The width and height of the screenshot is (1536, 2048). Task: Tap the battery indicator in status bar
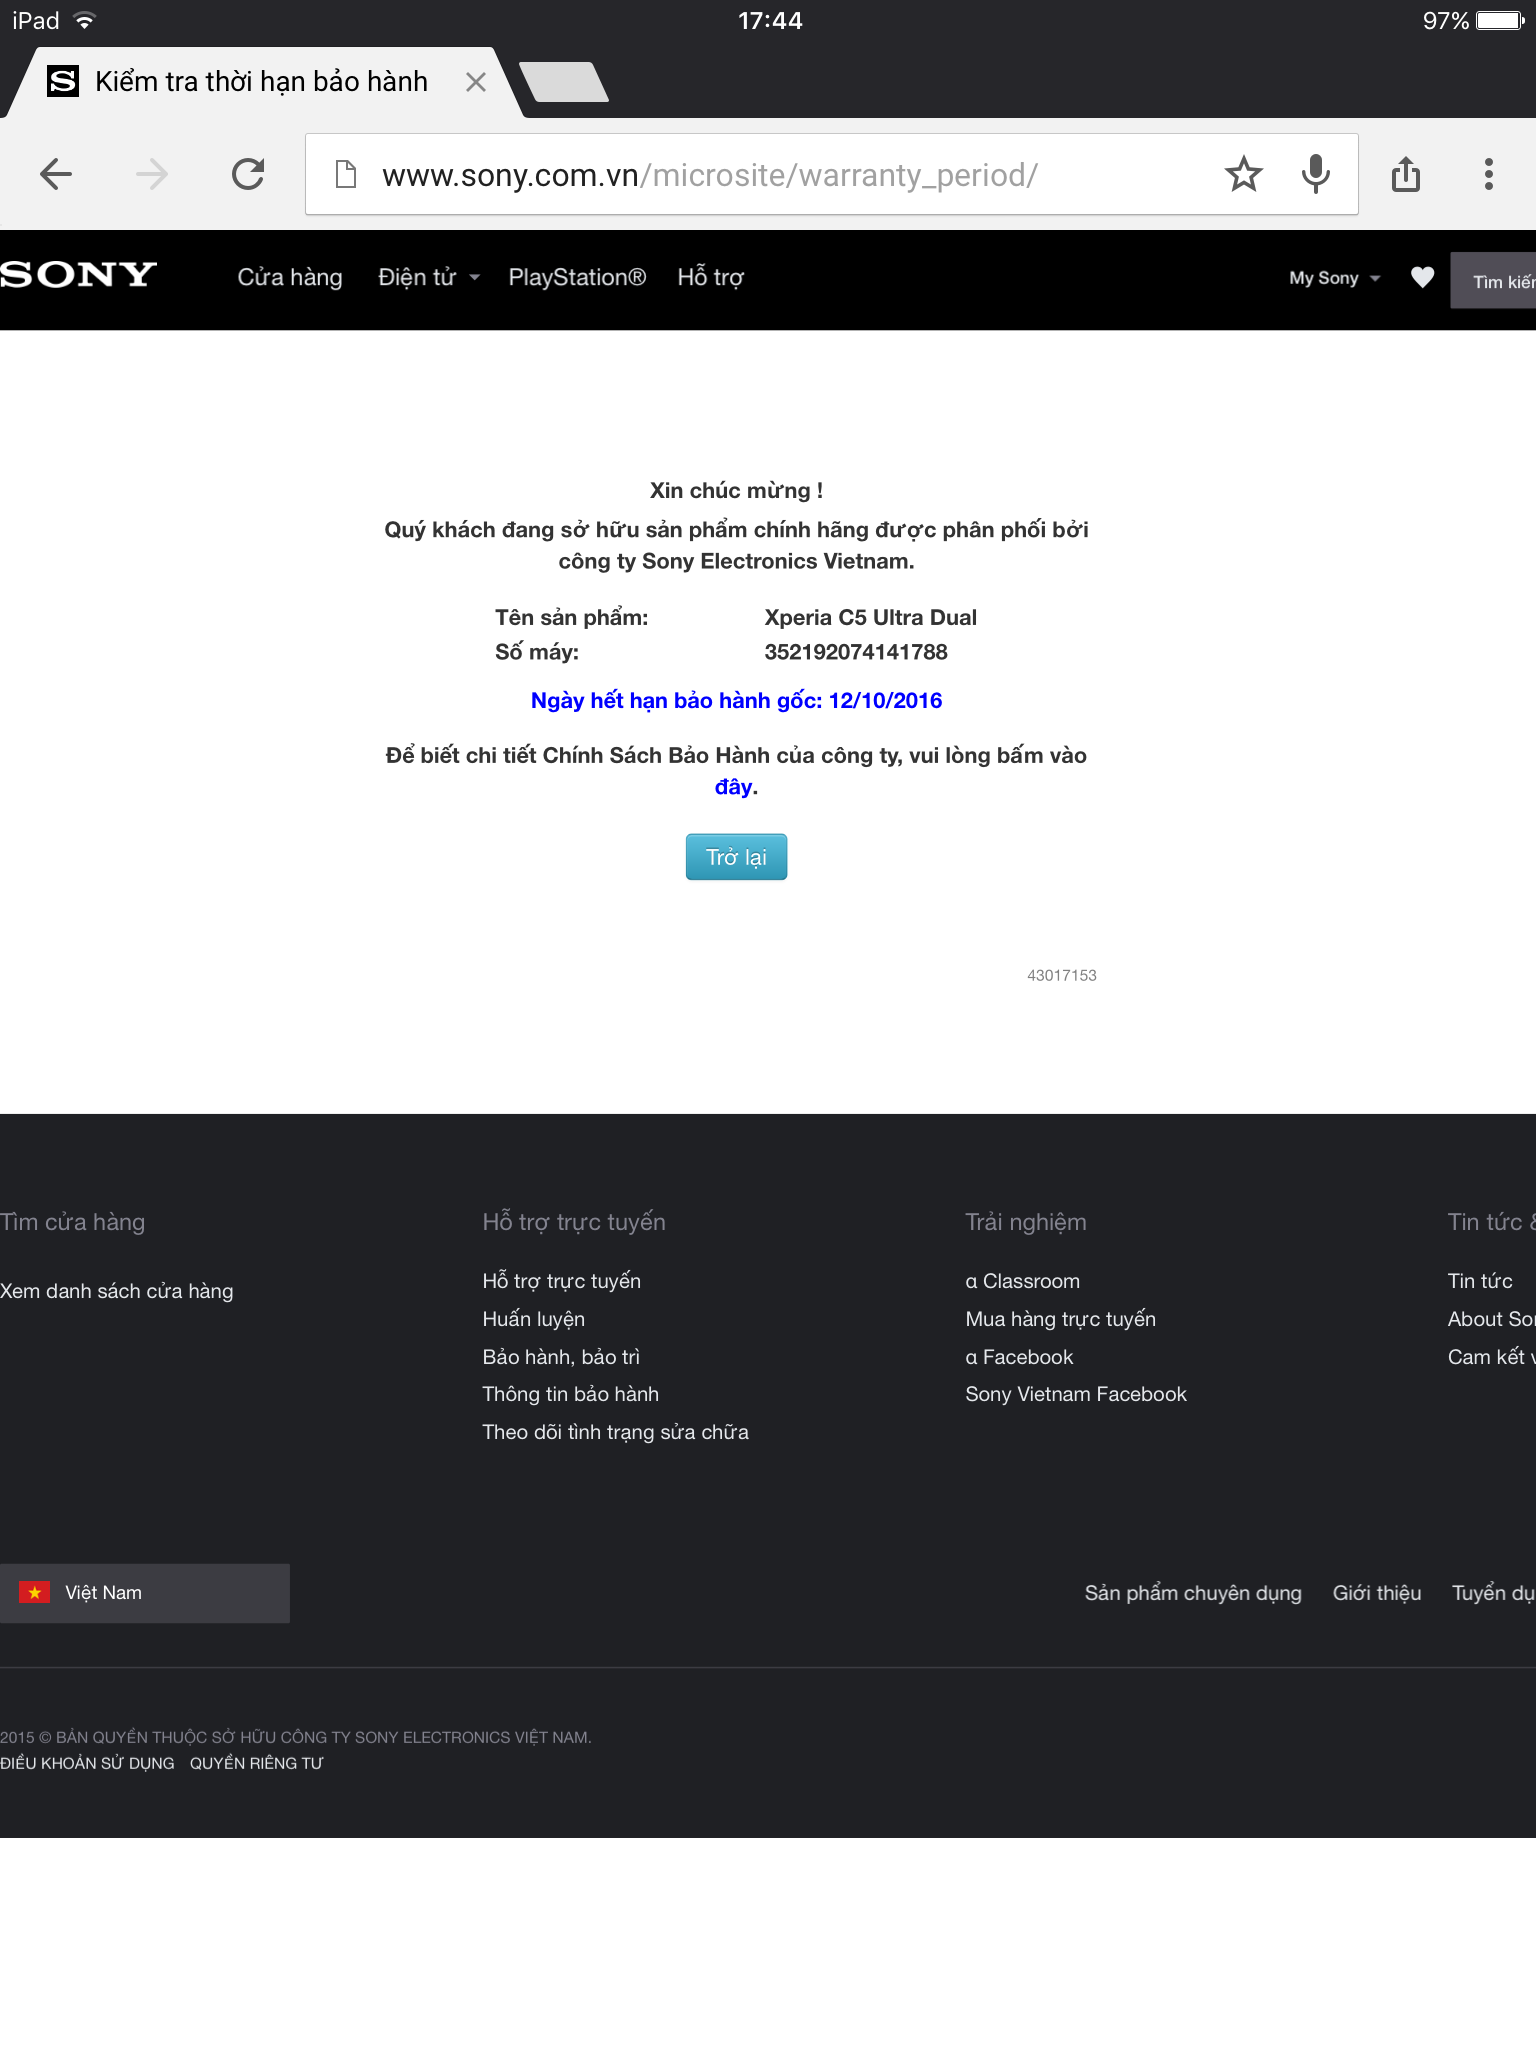click(x=1501, y=21)
